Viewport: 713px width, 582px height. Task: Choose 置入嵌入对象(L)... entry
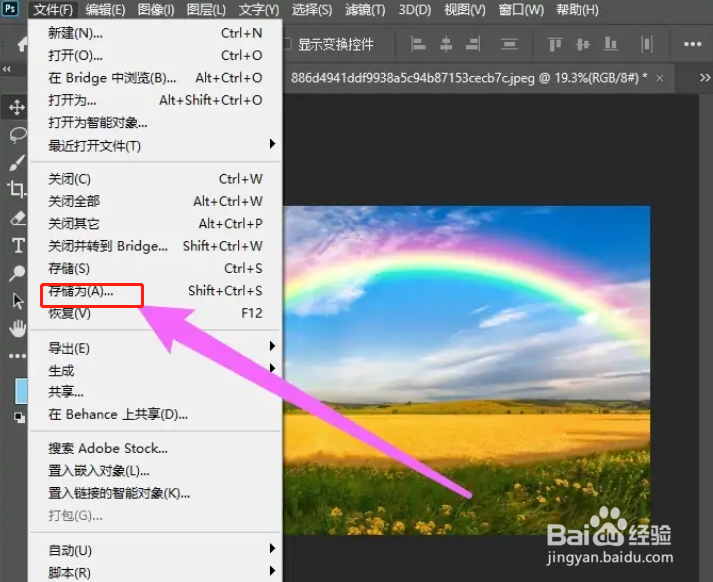pos(156,470)
